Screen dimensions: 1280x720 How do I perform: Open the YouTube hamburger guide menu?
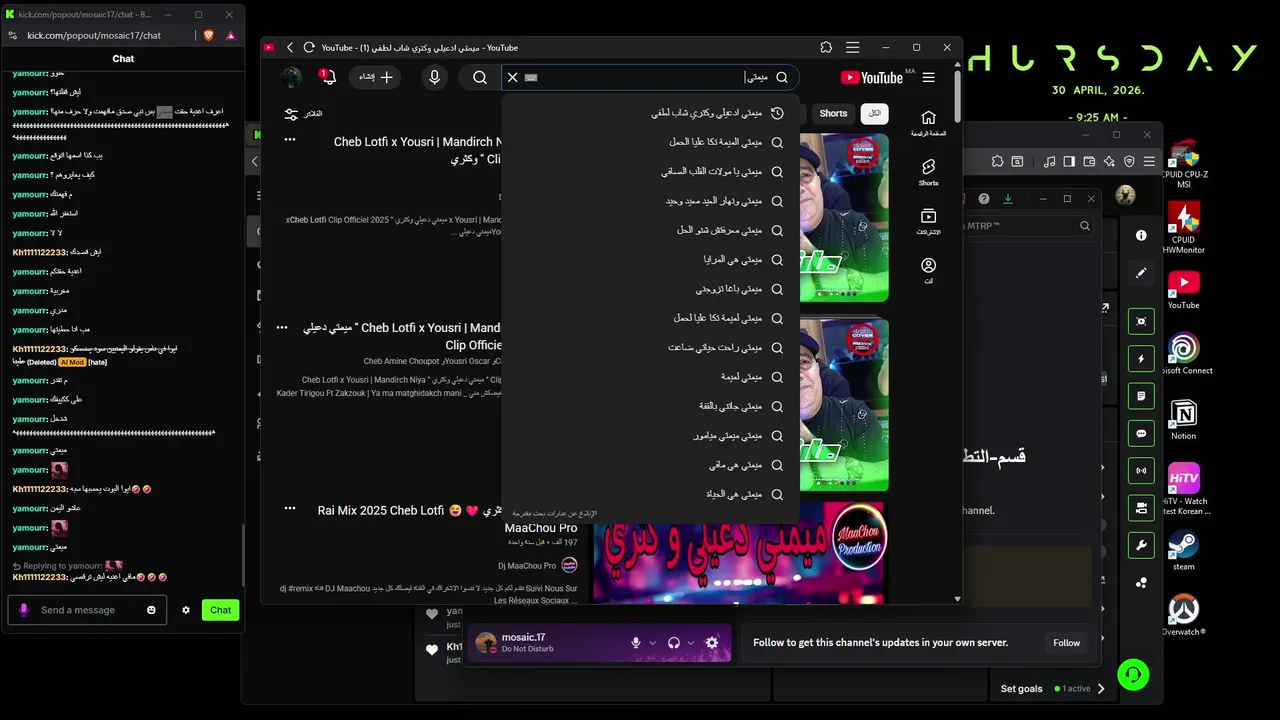(929, 77)
